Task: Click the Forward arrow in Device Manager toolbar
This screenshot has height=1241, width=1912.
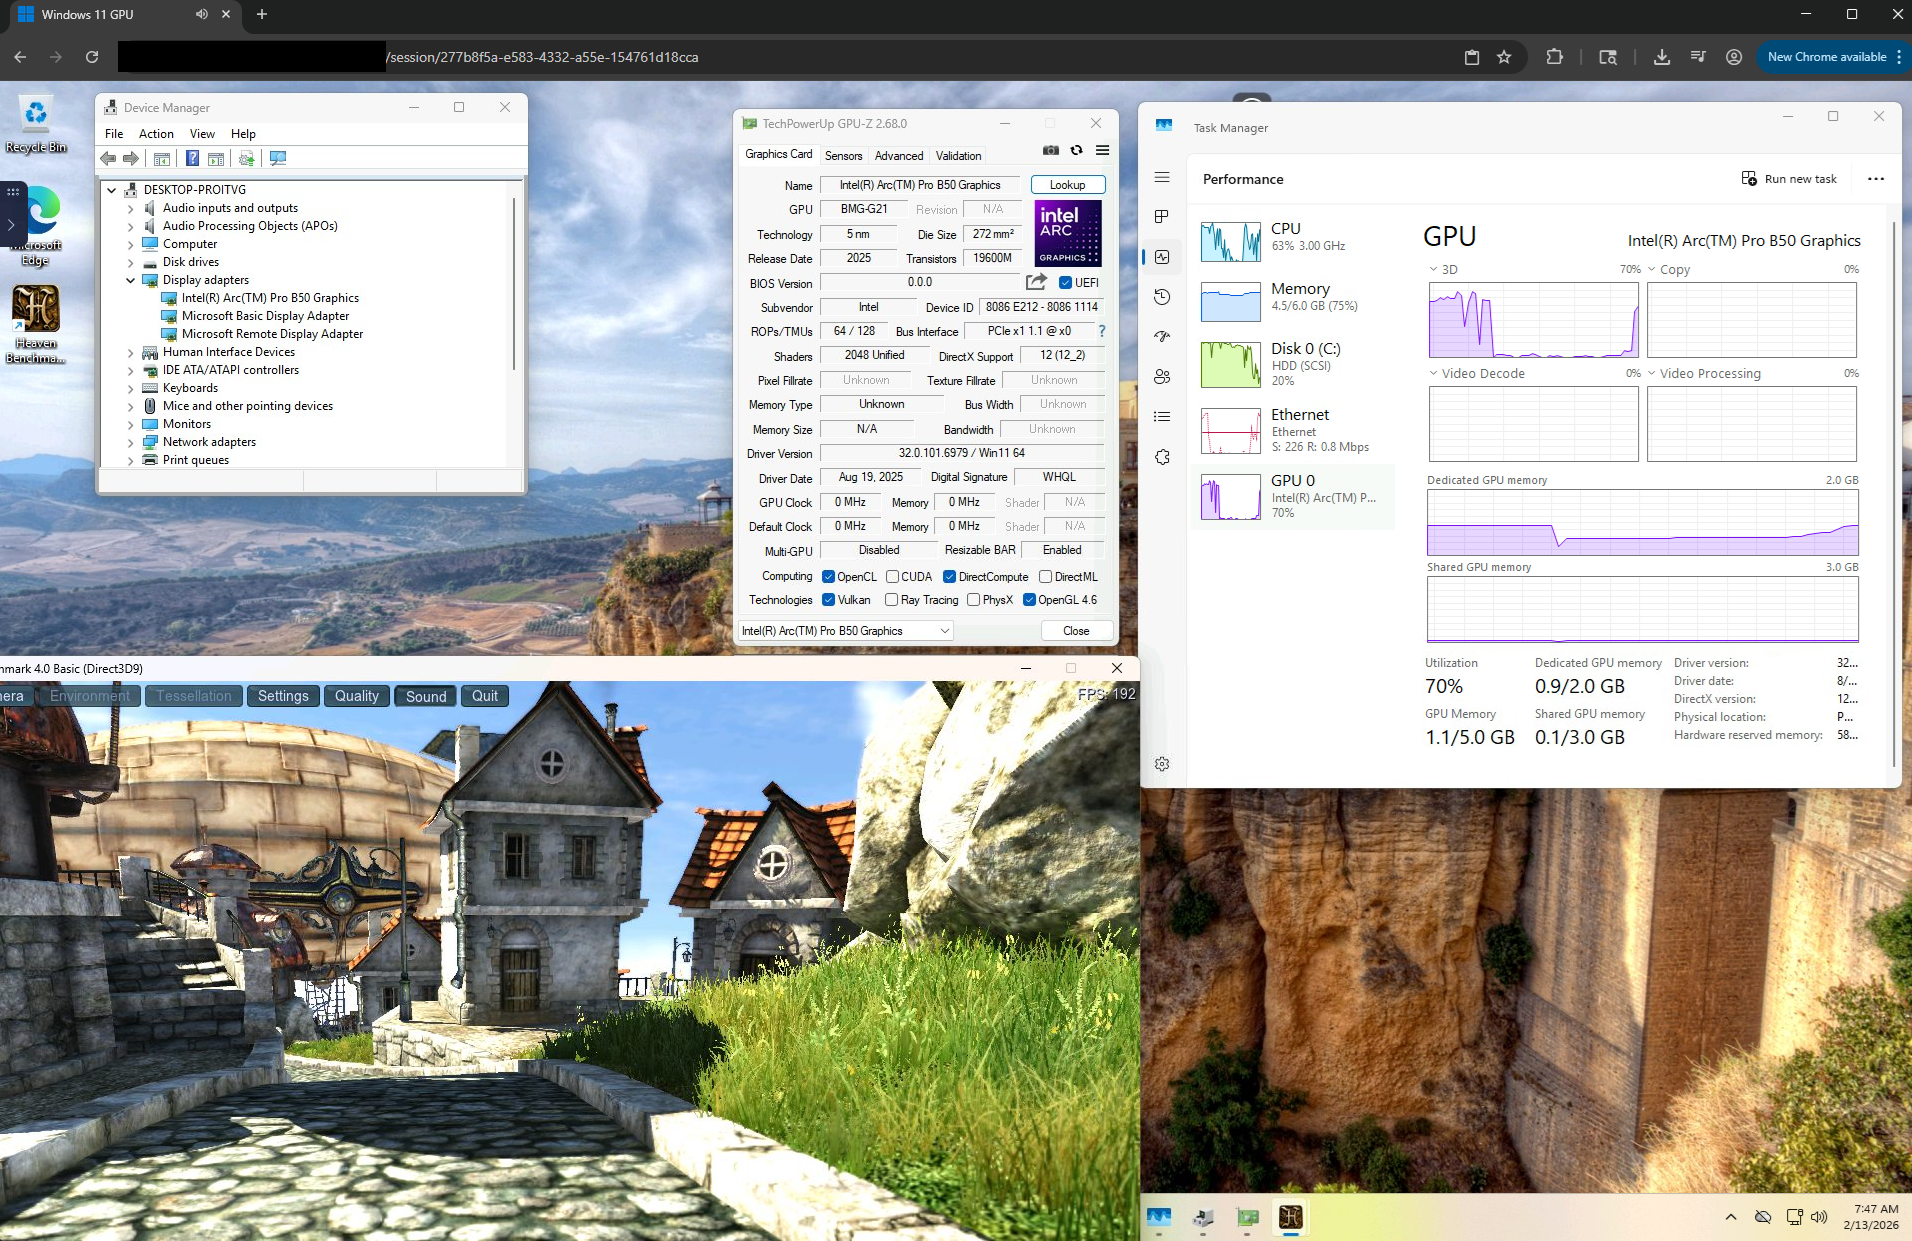Action: (131, 158)
